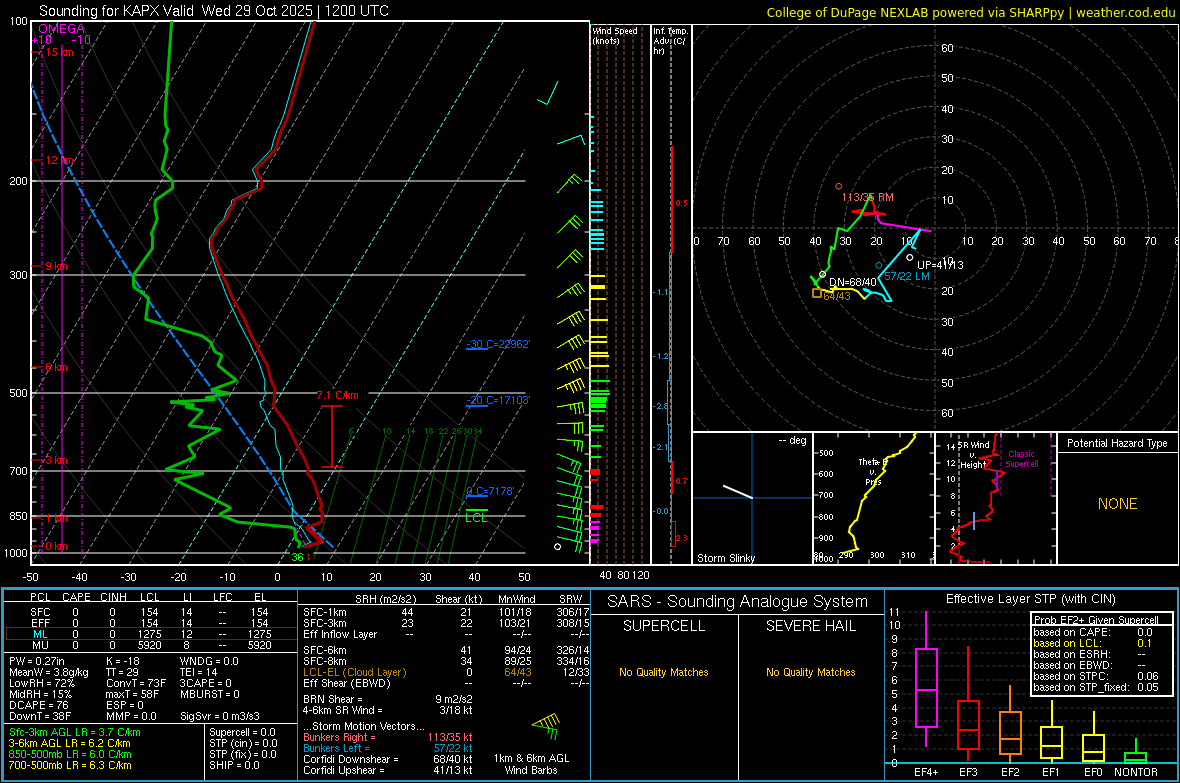Click the 'Potential Hazard Type' header
Image resolution: width=1180 pixels, height=783 pixels.
click(x=1118, y=443)
